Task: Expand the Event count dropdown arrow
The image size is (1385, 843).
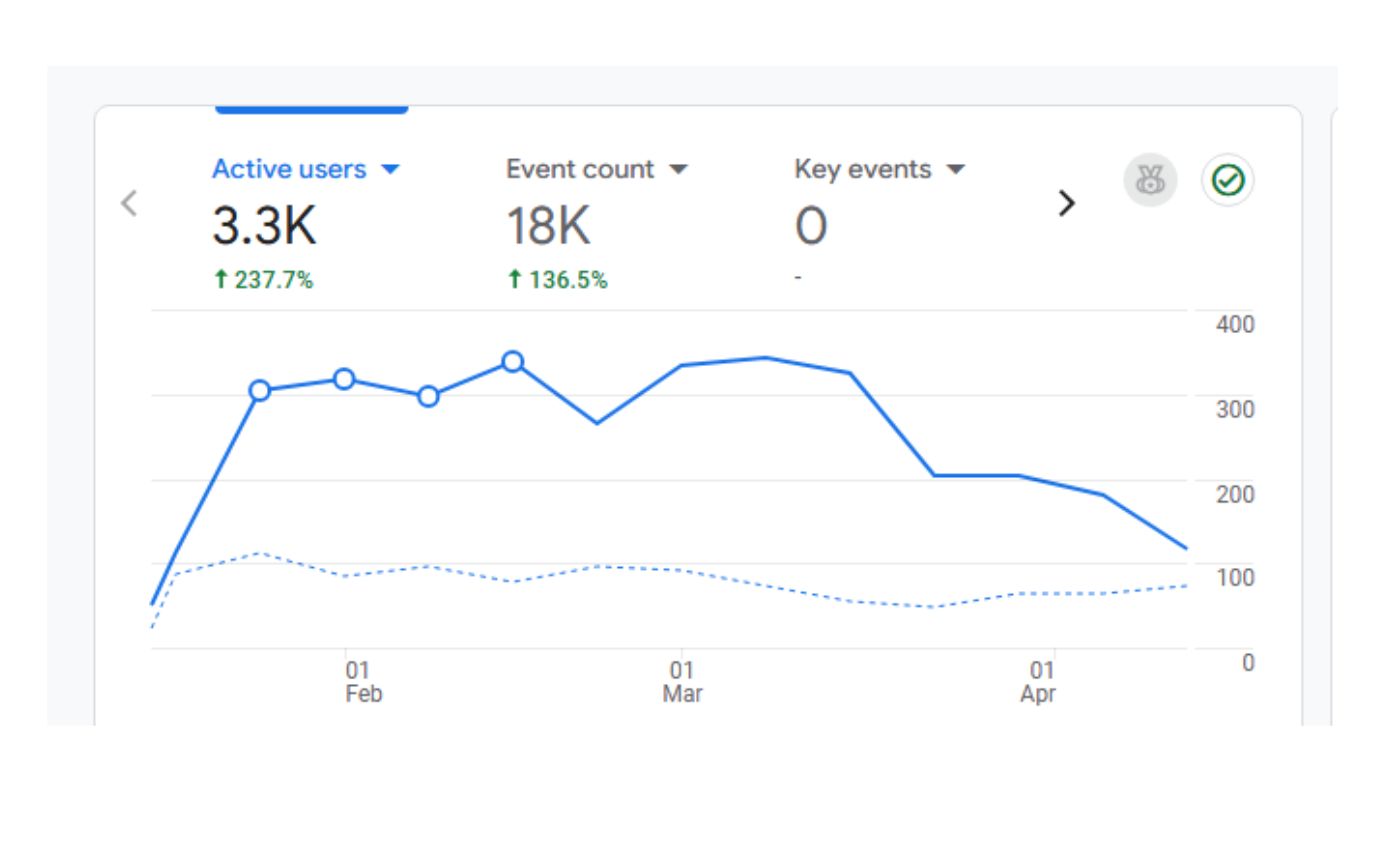Action: (x=679, y=170)
